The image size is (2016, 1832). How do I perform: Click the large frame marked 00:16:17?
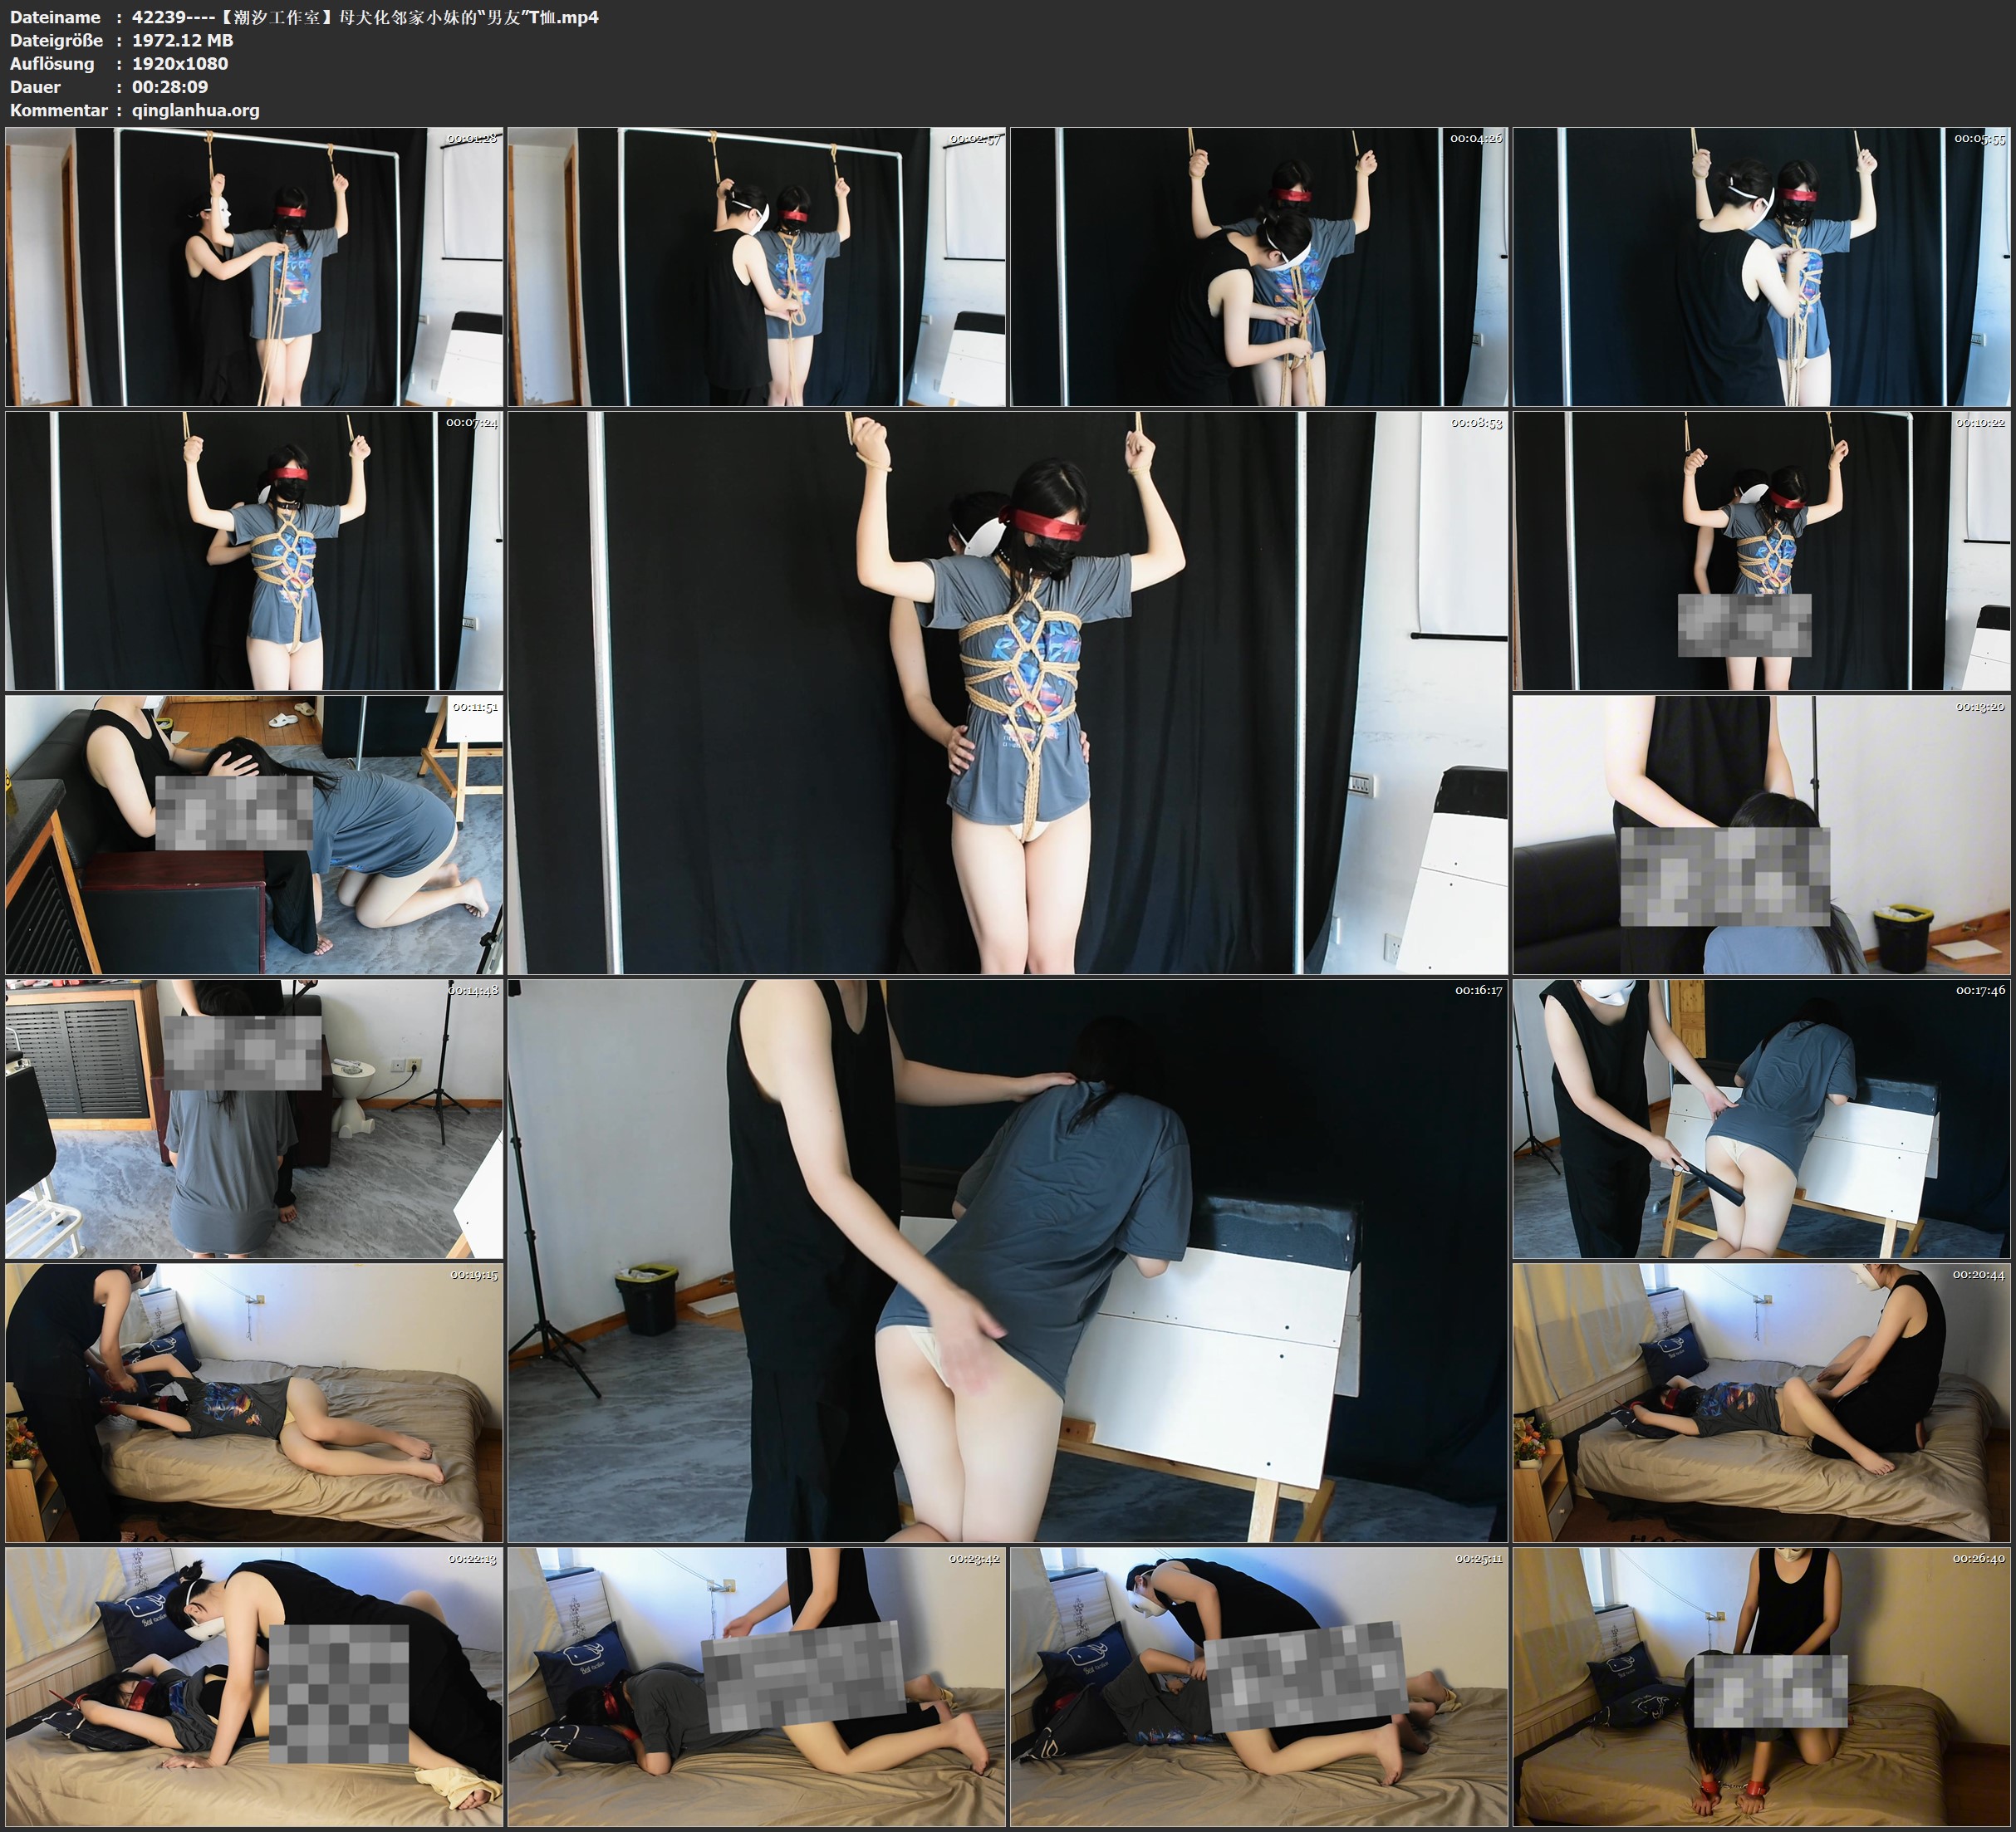click(1007, 1260)
